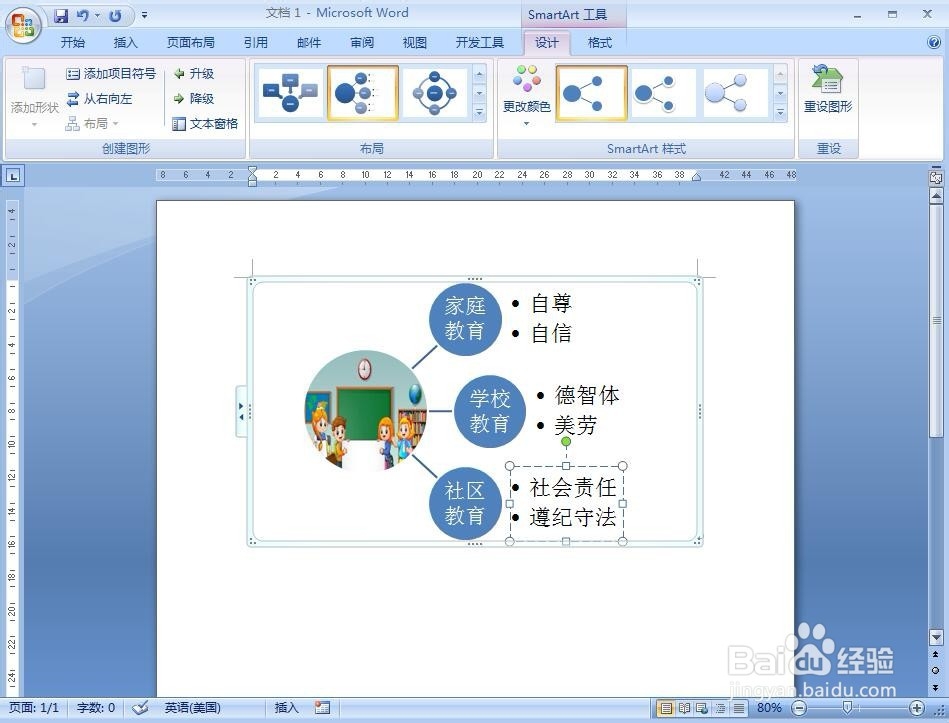Click the bullet text 社会责任
This screenshot has height=723, width=949.
click(x=573, y=487)
